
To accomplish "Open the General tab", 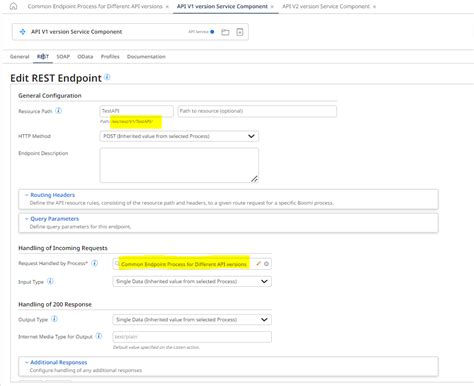I will 20,57.
